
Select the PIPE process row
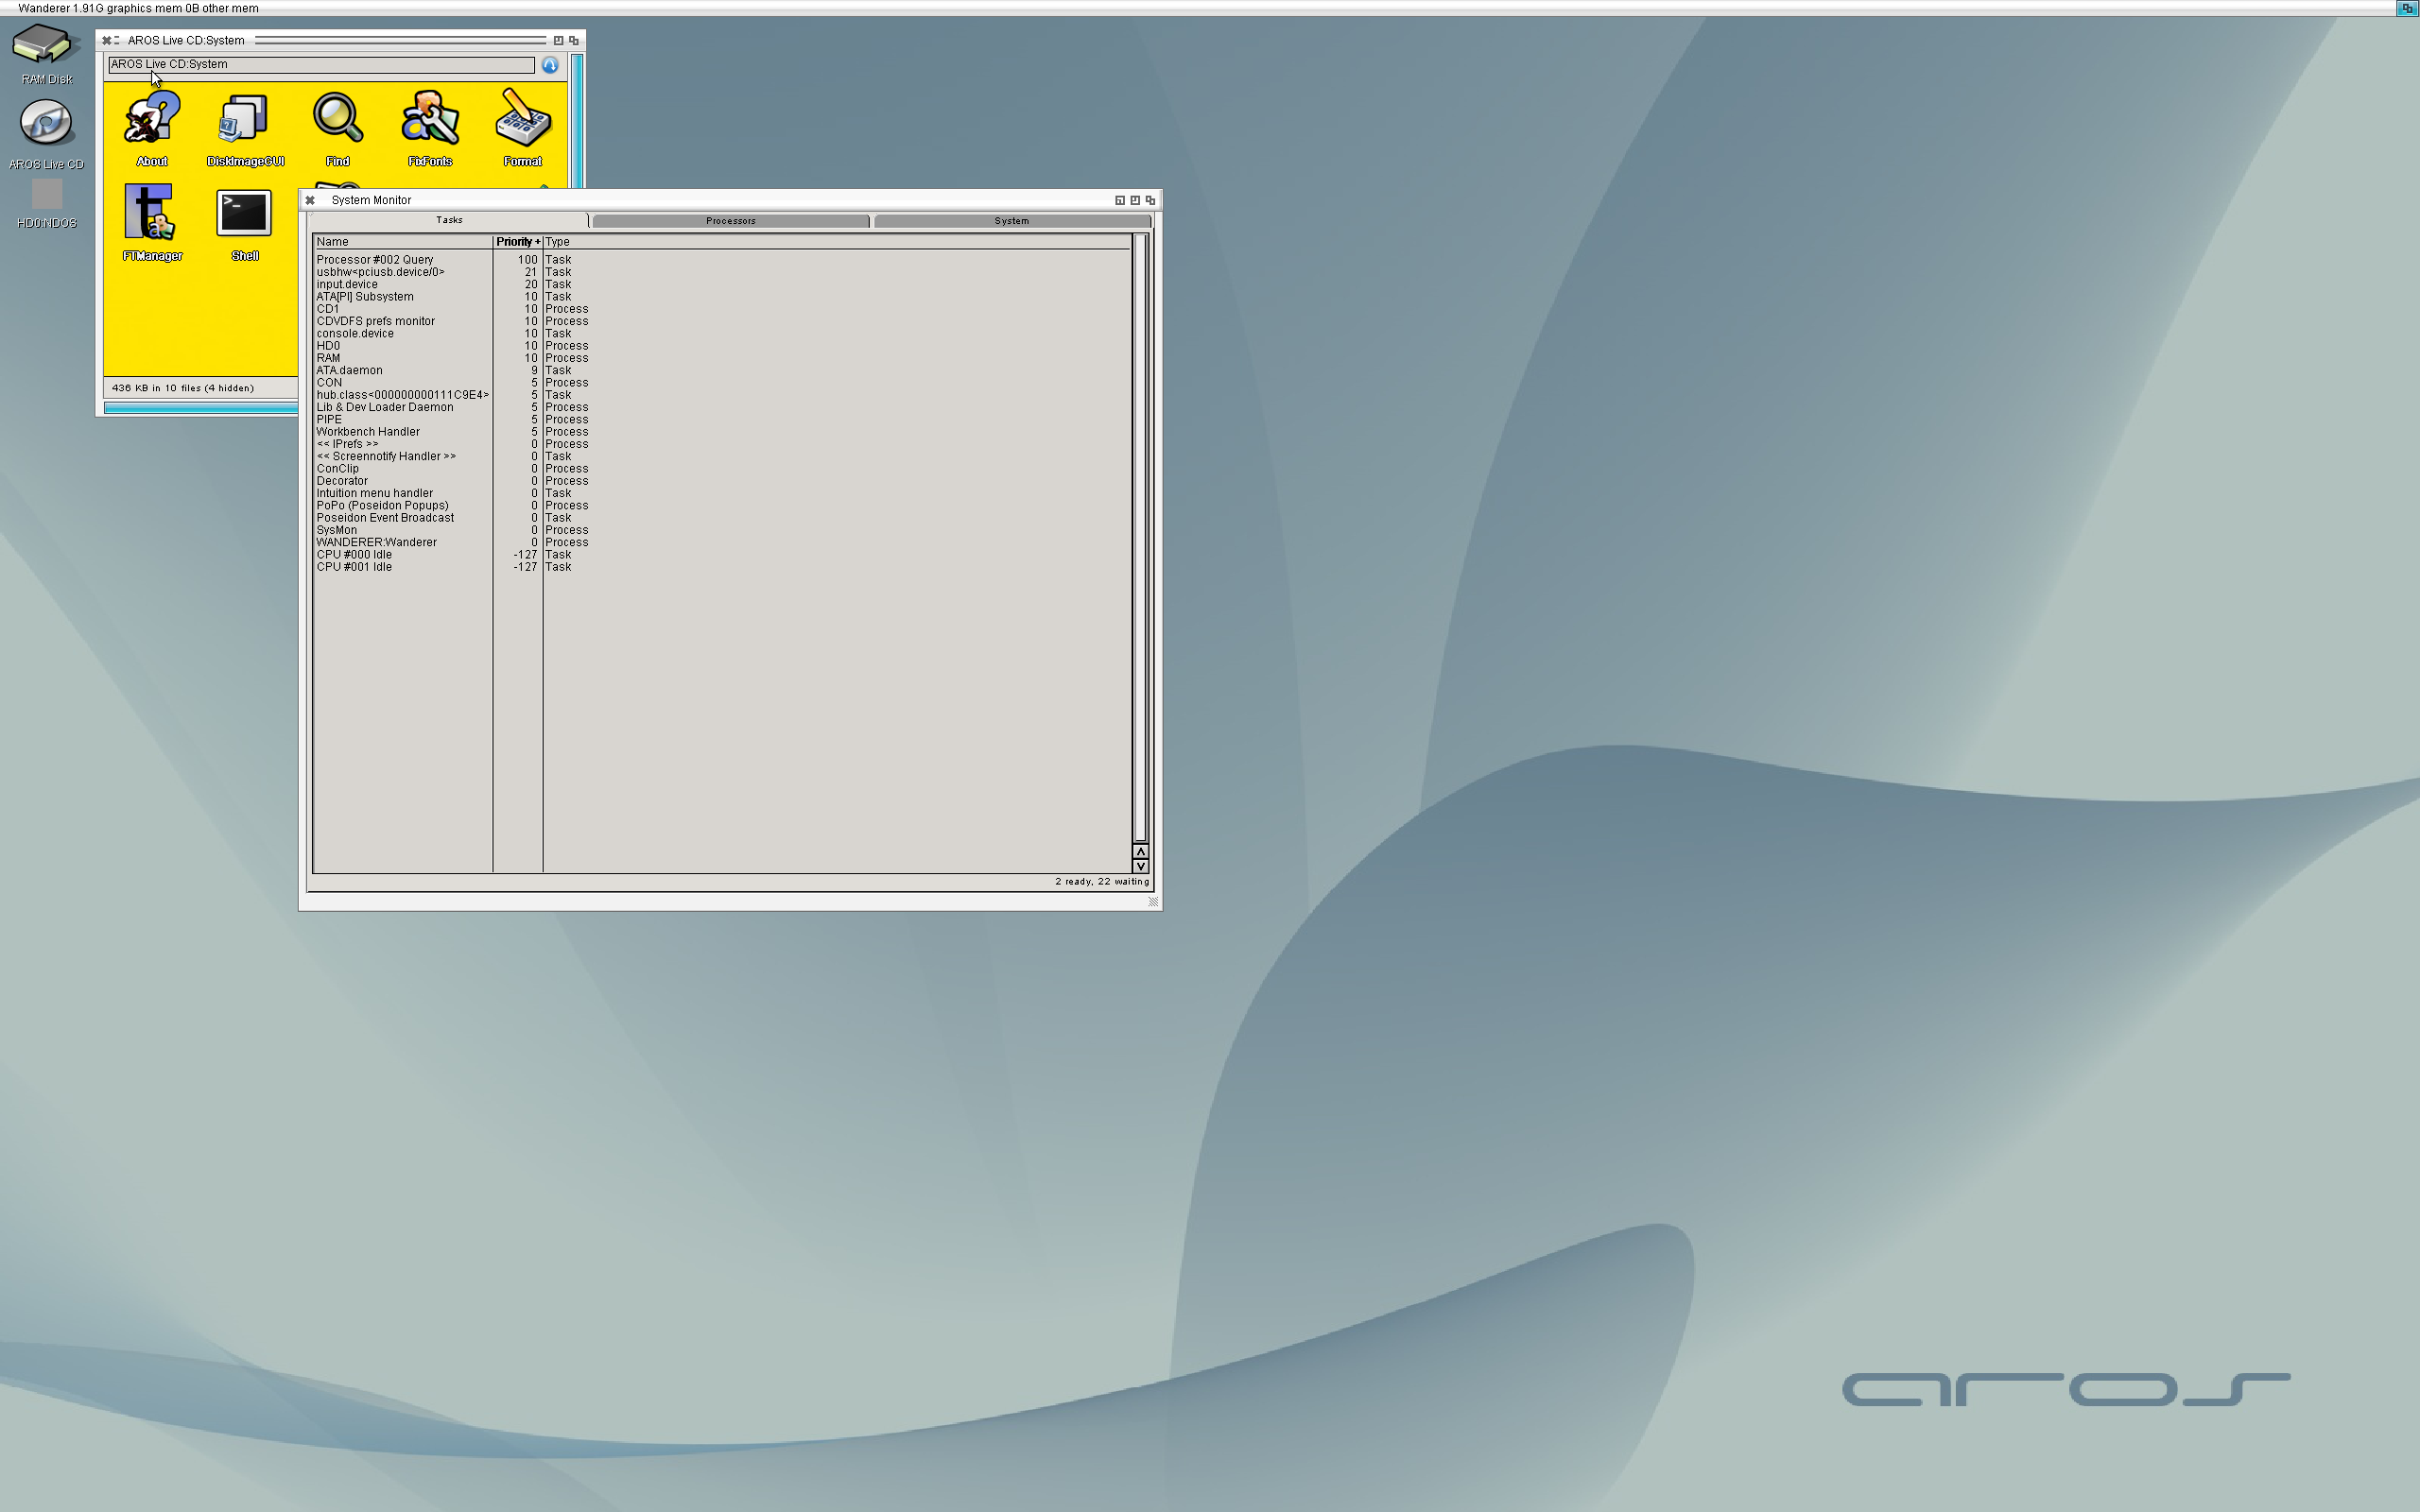click(x=722, y=420)
